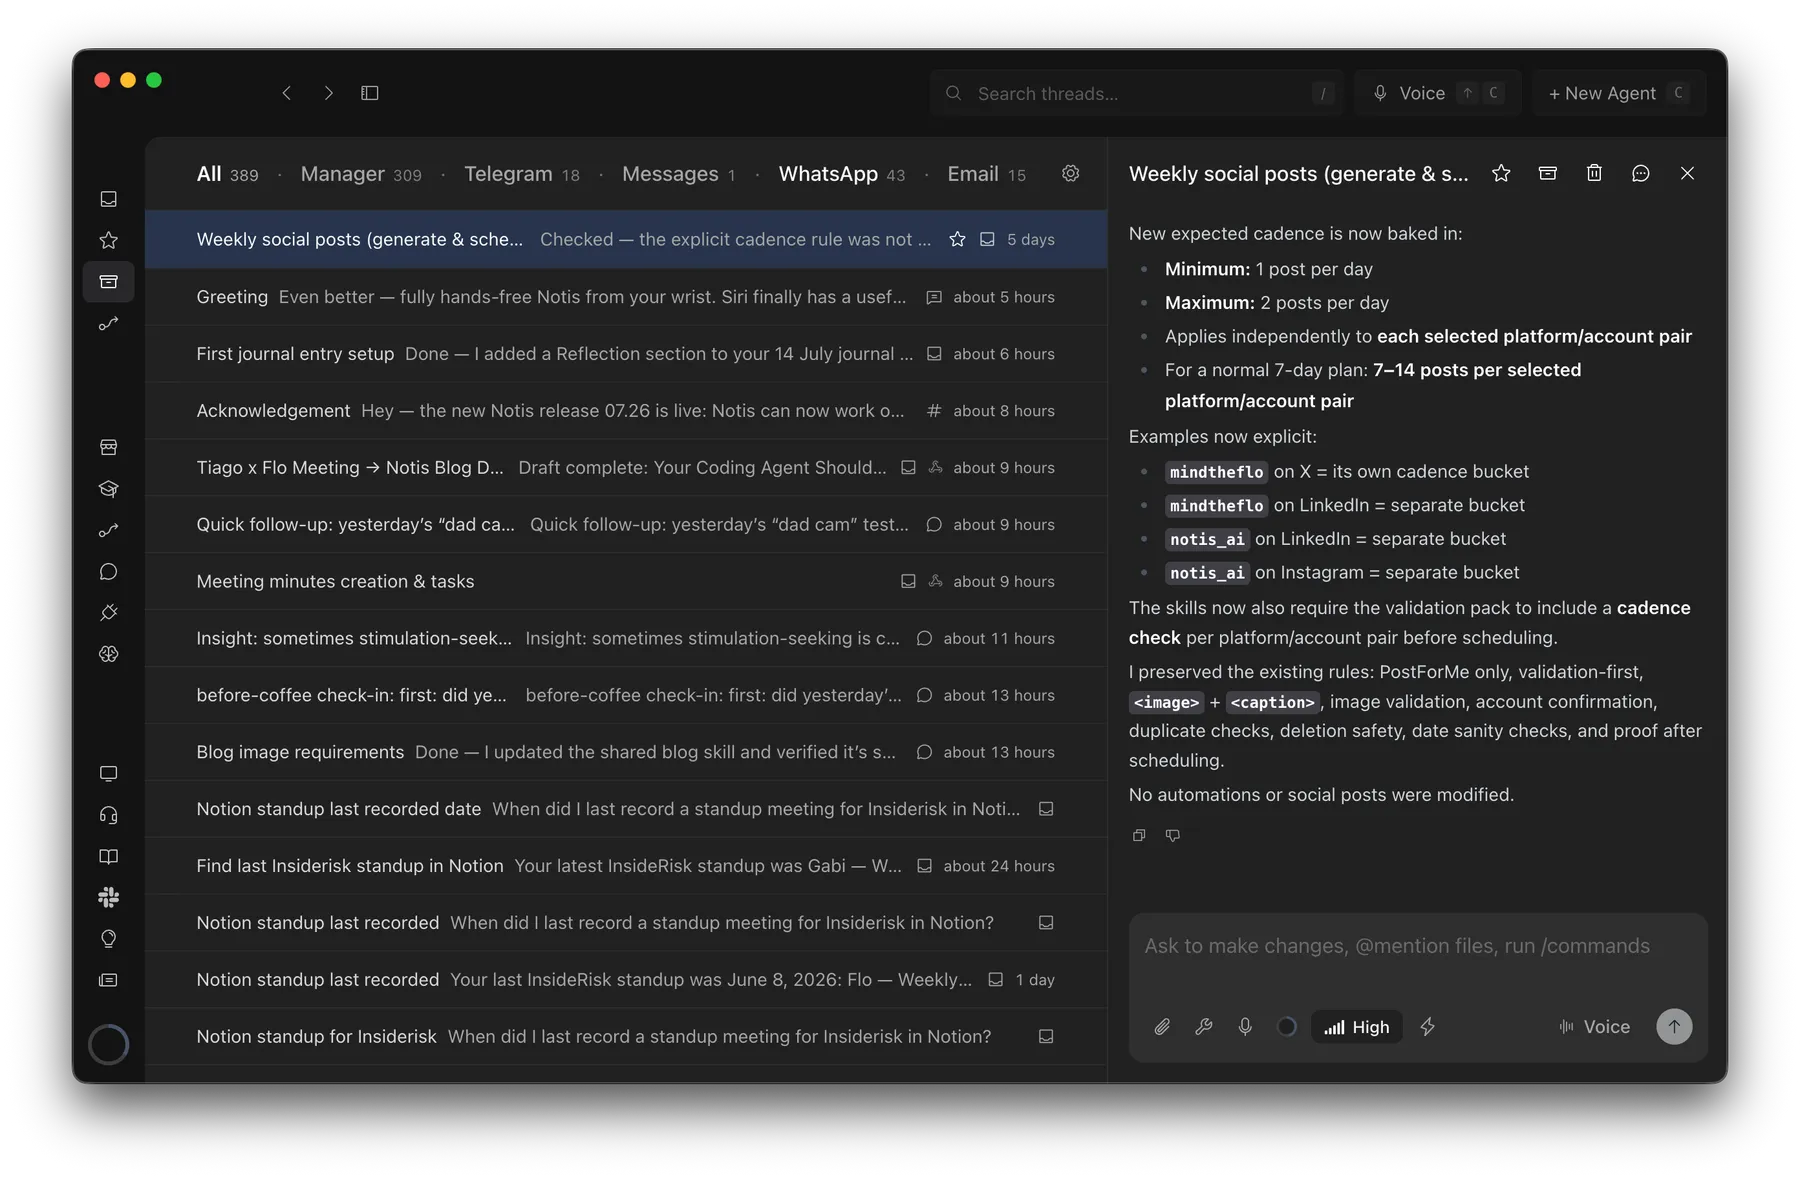Switch to Telegram tab
The width and height of the screenshot is (1800, 1179).
coord(522,174)
